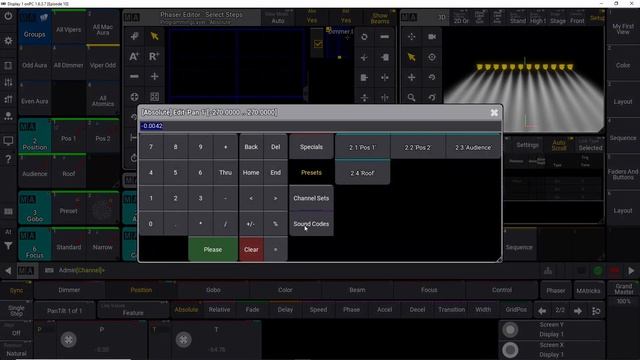Open the Link Values Feature dropdown
This screenshot has height=360, width=640.
[x=133, y=310]
